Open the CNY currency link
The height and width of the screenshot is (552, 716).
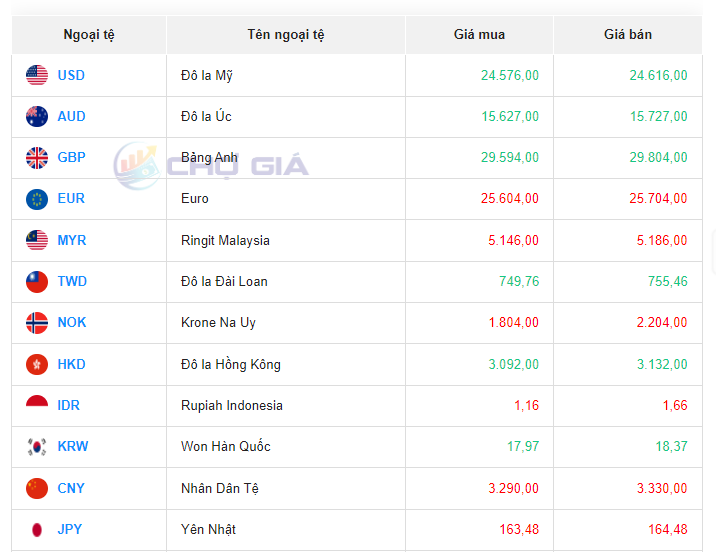click(71, 488)
